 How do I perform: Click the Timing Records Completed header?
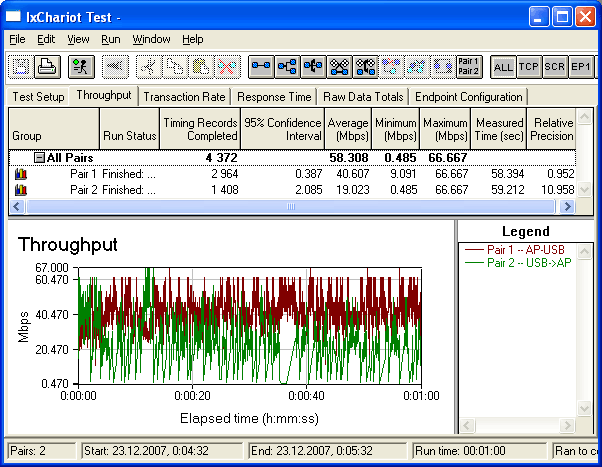coord(200,129)
